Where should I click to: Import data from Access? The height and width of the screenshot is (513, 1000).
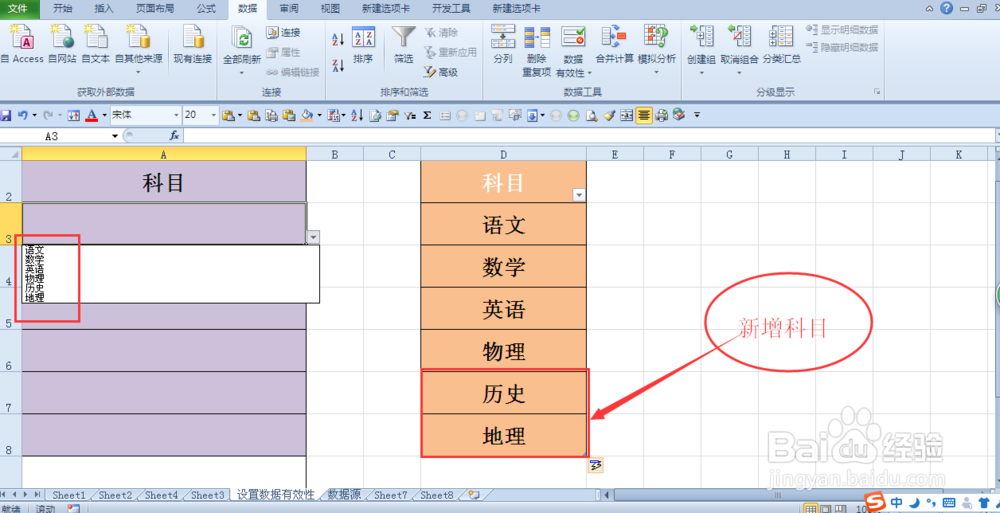(x=23, y=43)
